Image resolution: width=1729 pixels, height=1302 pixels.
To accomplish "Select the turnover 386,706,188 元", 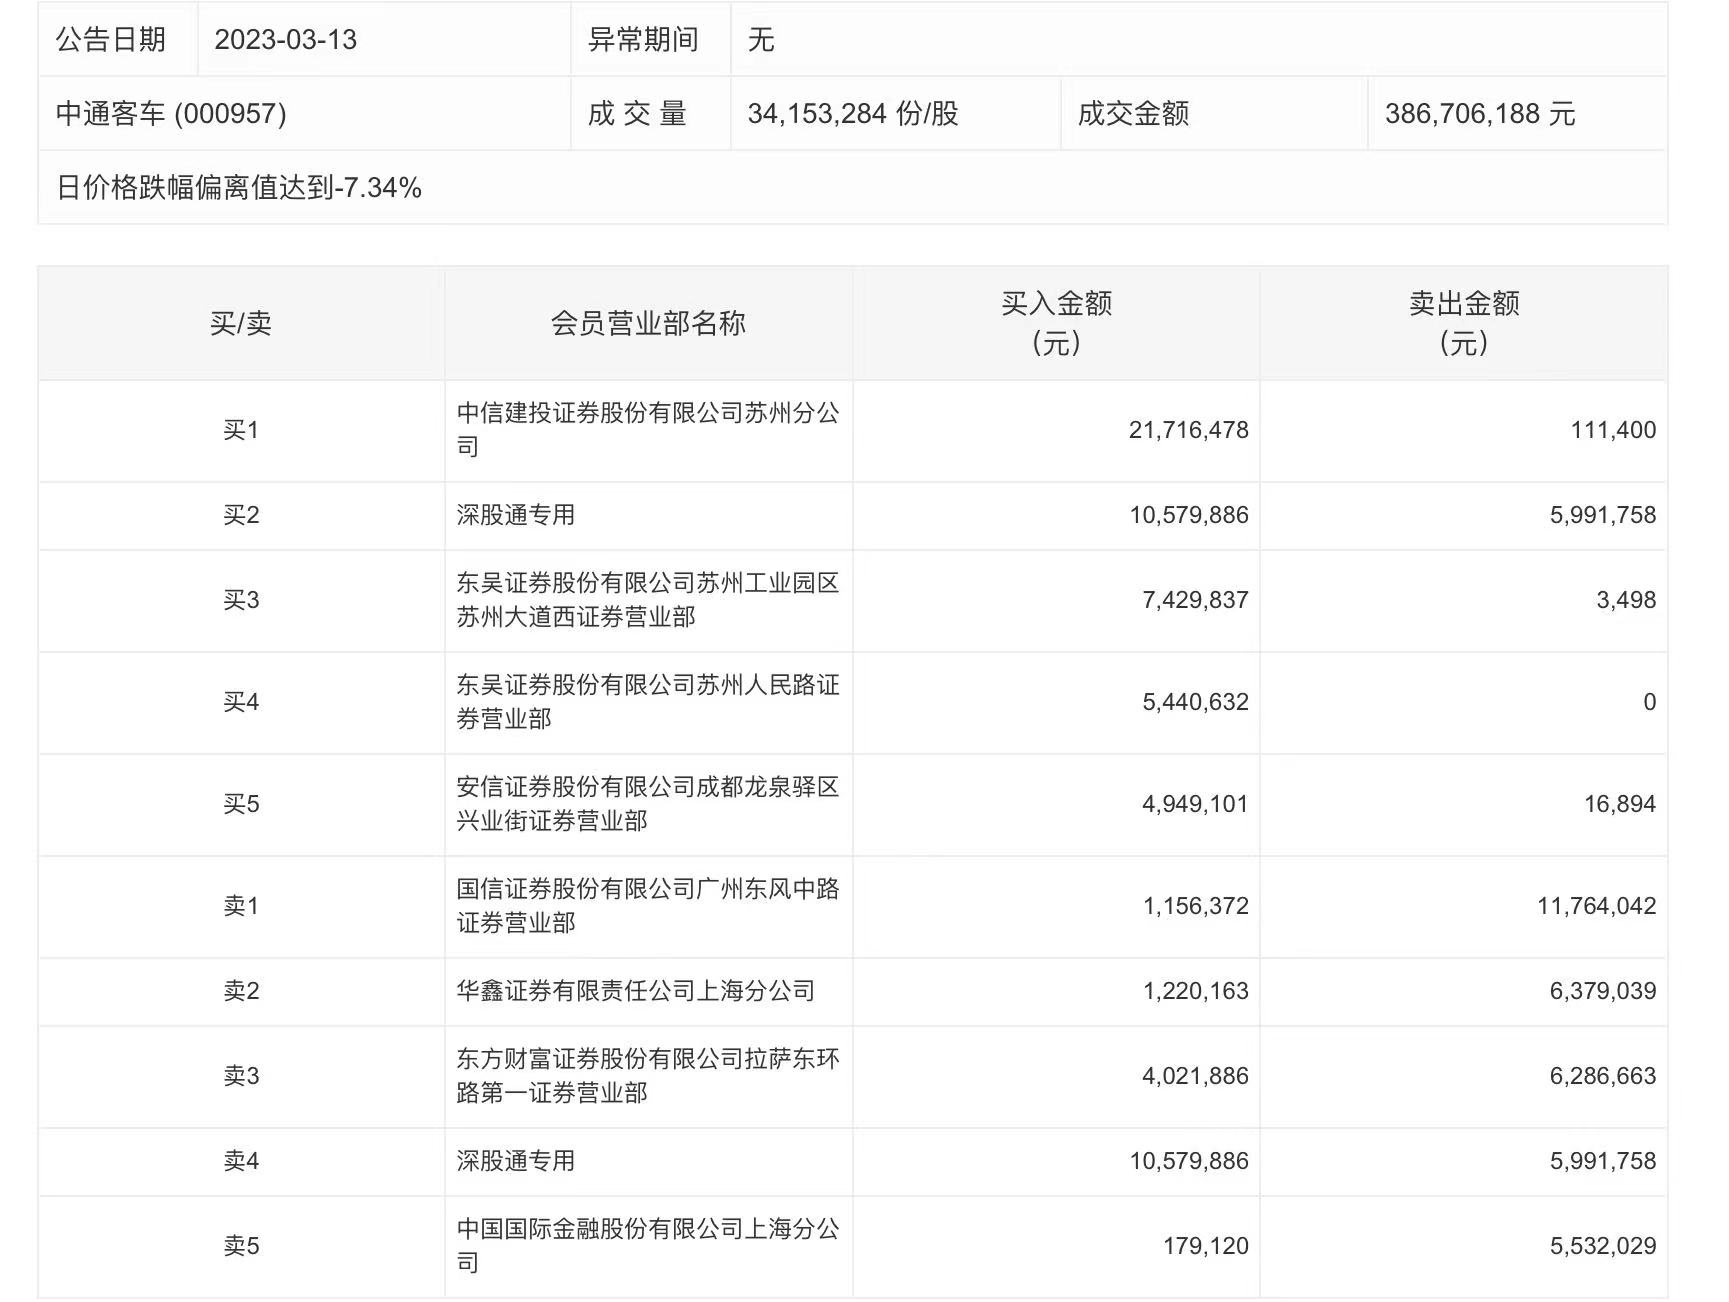I will click(x=1480, y=114).
